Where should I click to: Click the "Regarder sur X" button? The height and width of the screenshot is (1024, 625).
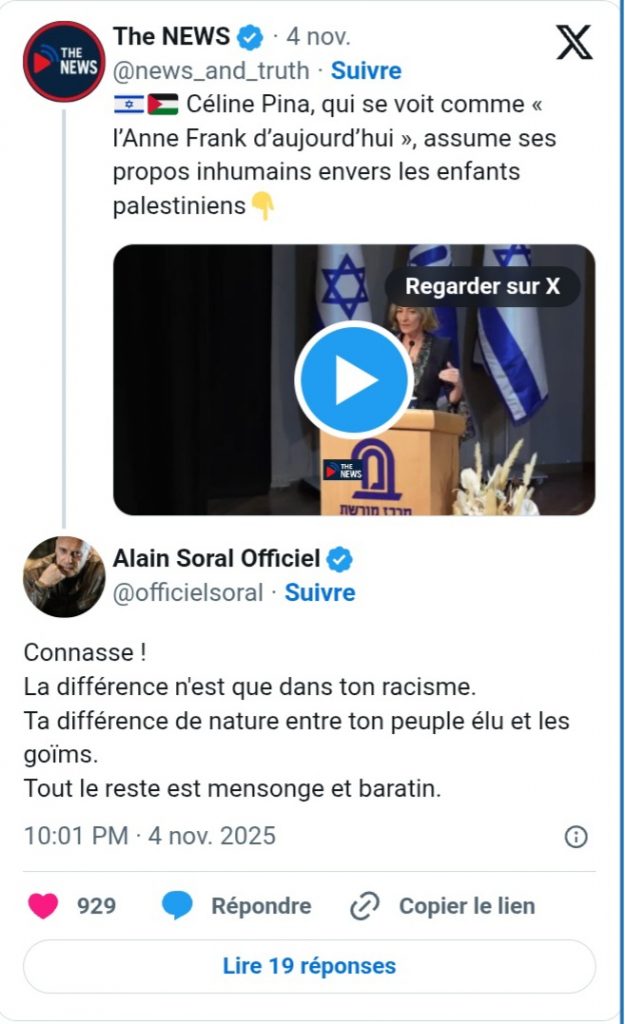482,286
